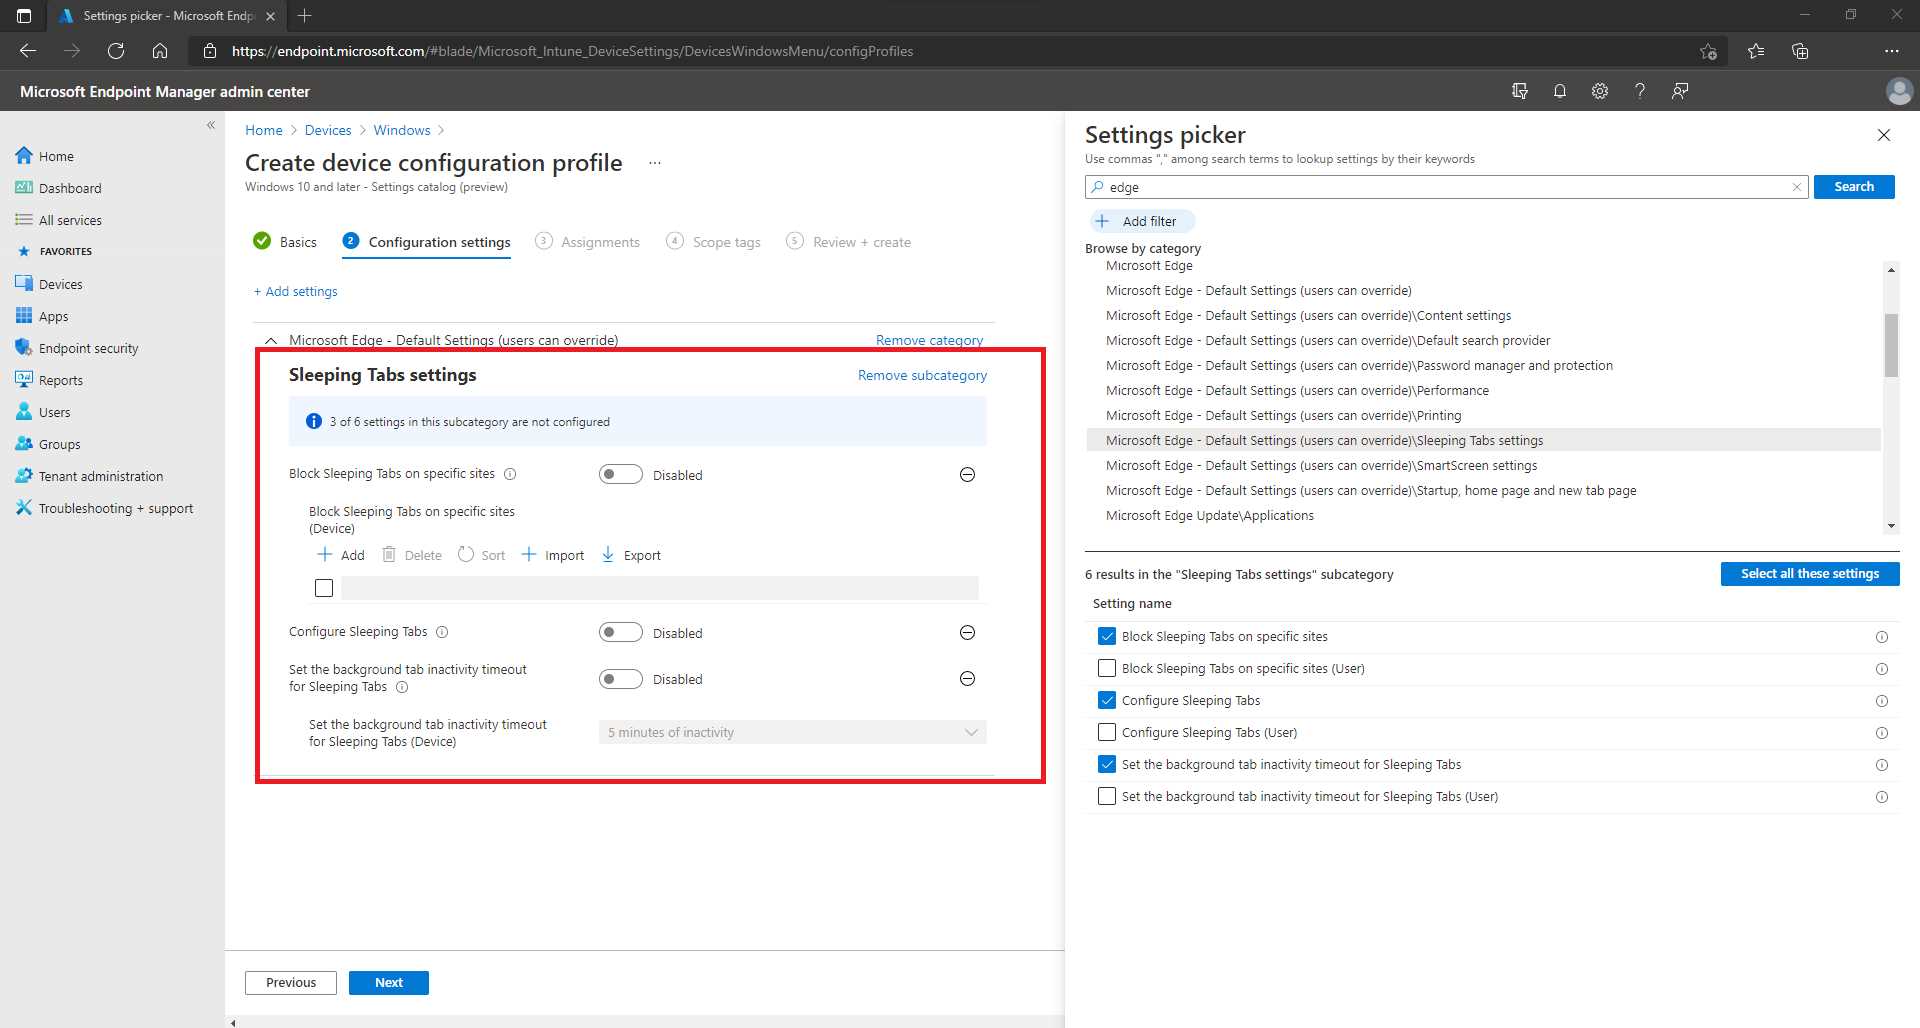Import a list of blocked sites
The image size is (1920, 1028).
click(552, 555)
